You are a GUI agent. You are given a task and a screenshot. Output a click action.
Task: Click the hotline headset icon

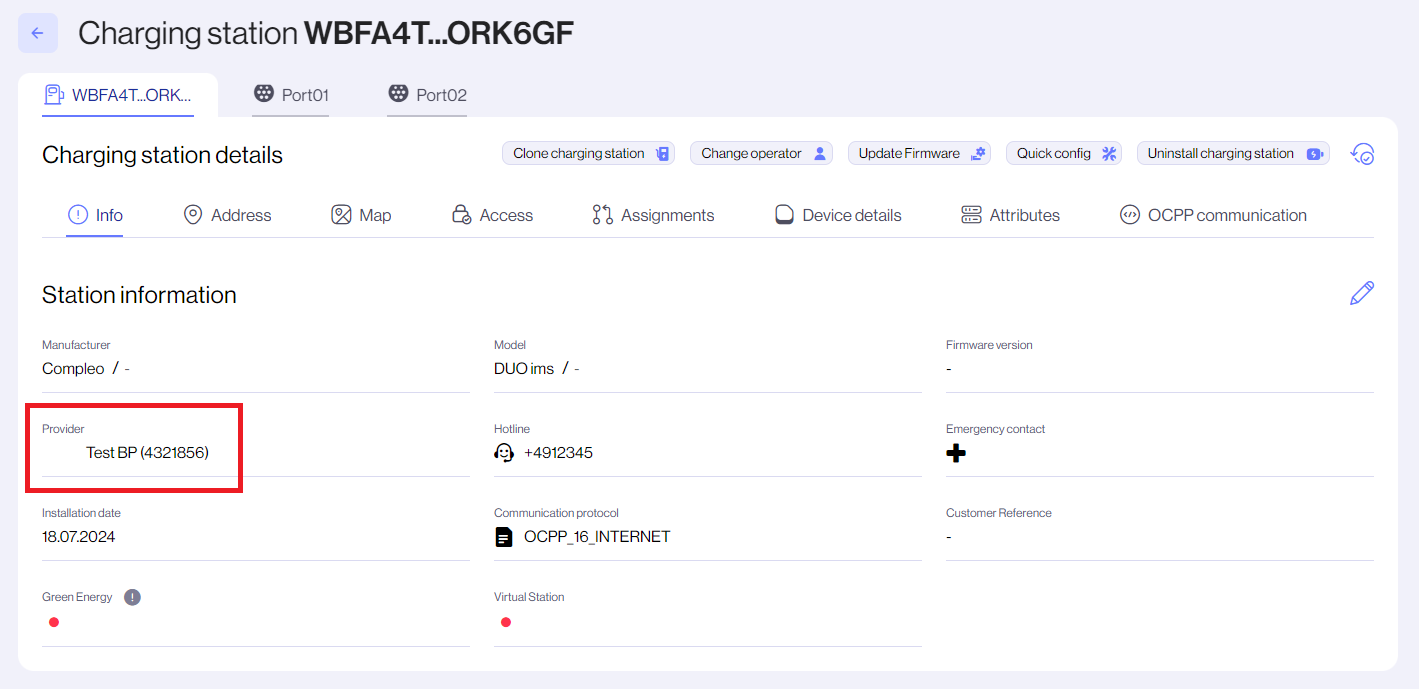tap(504, 453)
